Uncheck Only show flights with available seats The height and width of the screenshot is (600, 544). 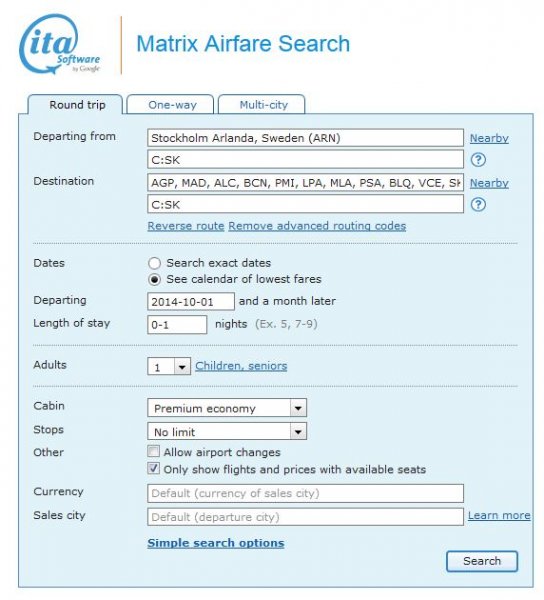coord(153,468)
